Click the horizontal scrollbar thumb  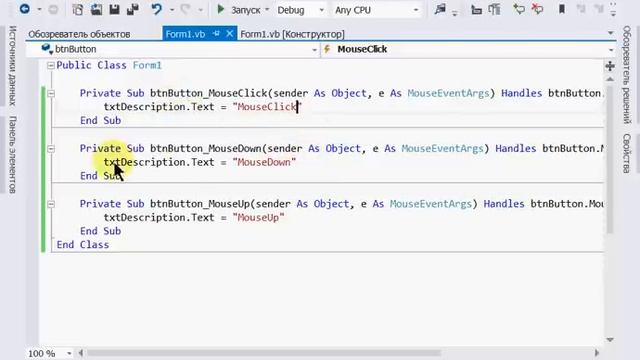click(264, 353)
